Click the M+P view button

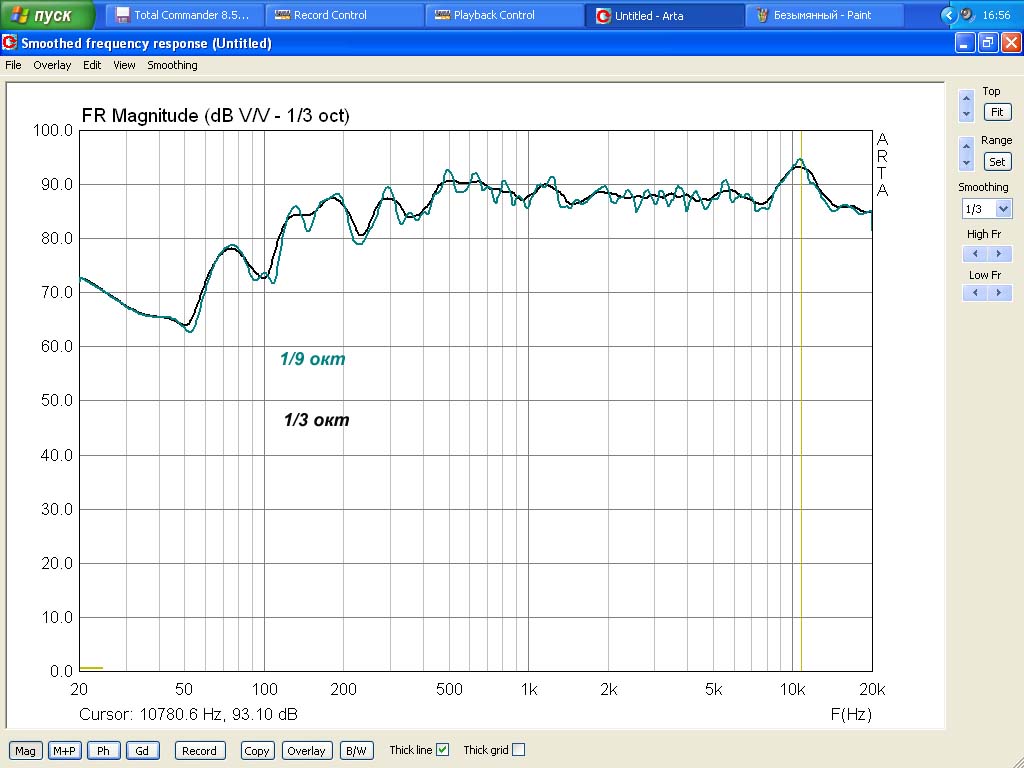pos(64,751)
